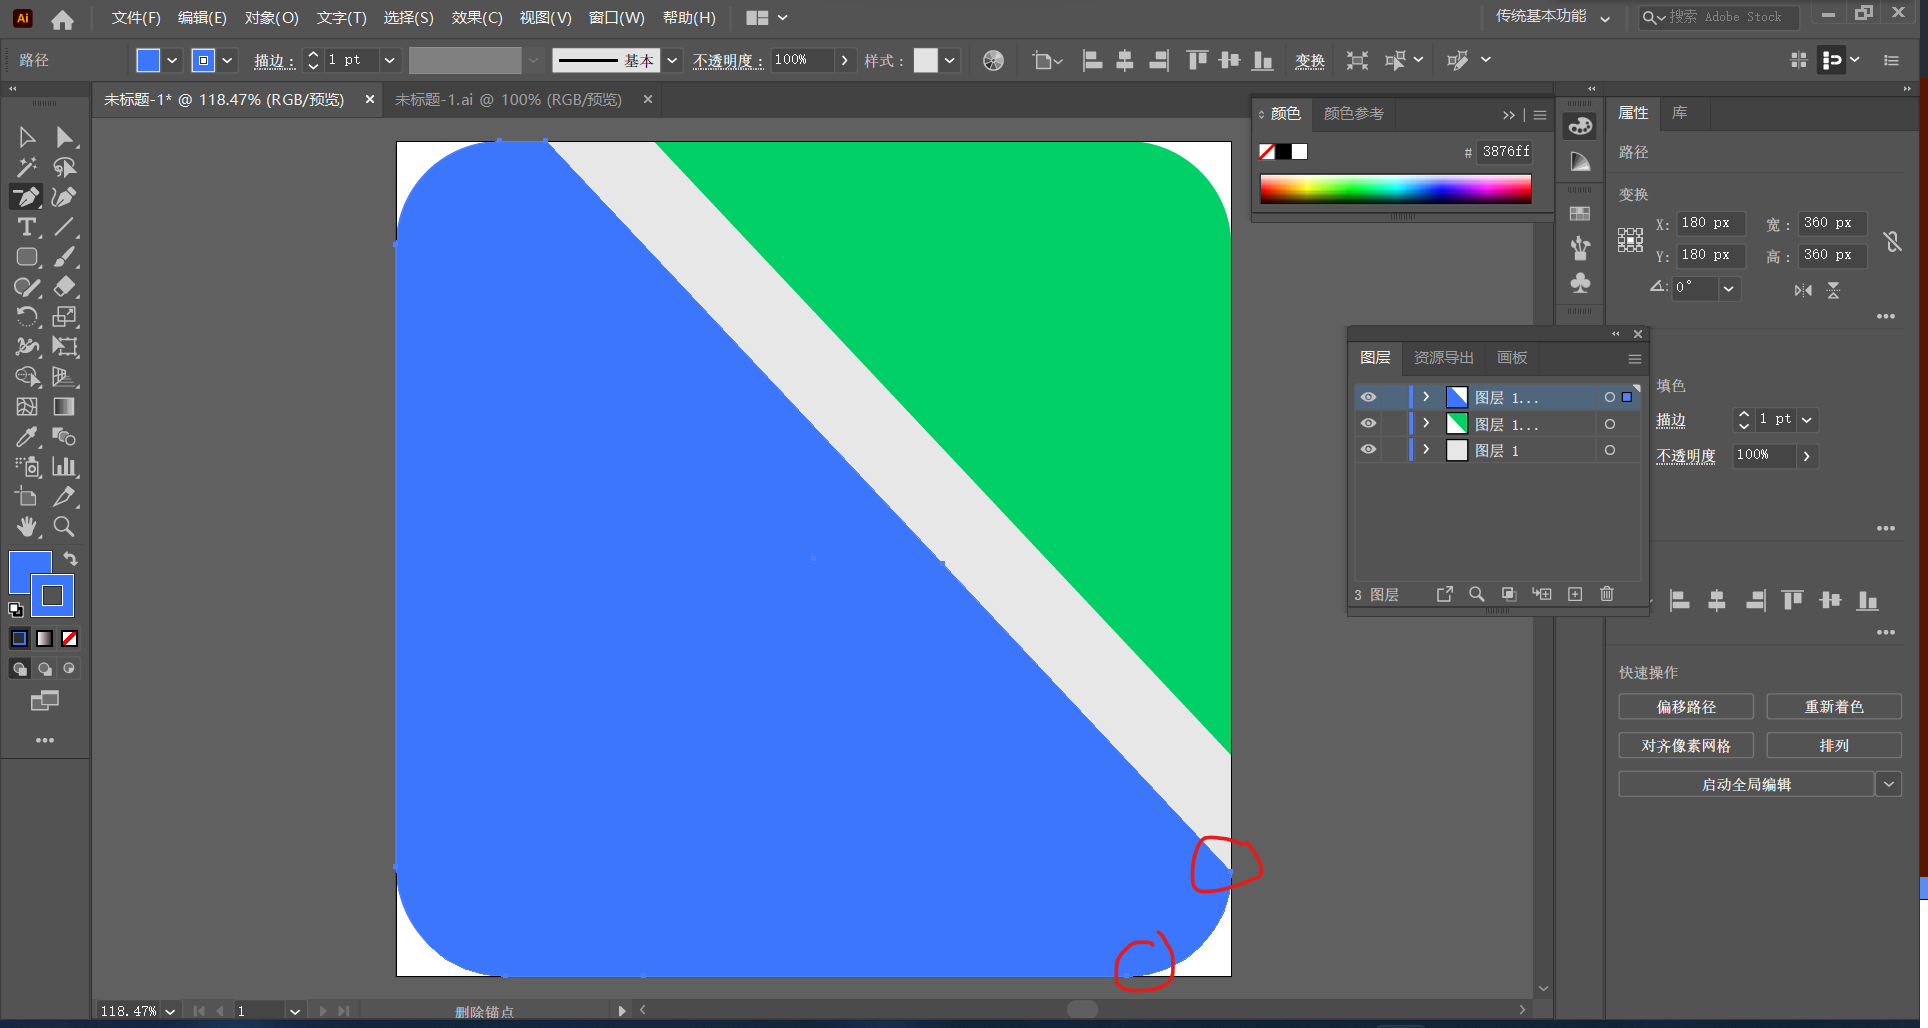Click black swatch in Color panel
The image size is (1928, 1028).
[1283, 152]
